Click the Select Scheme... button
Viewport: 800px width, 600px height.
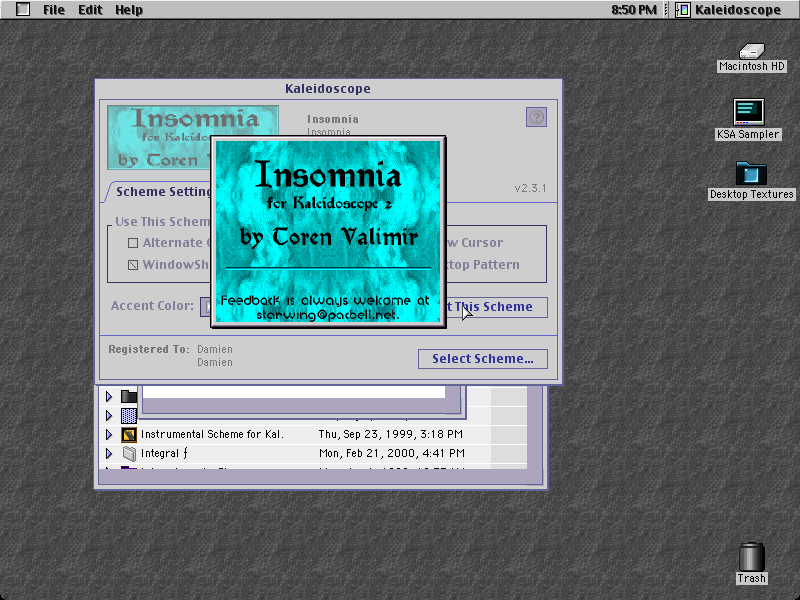click(483, 359)
